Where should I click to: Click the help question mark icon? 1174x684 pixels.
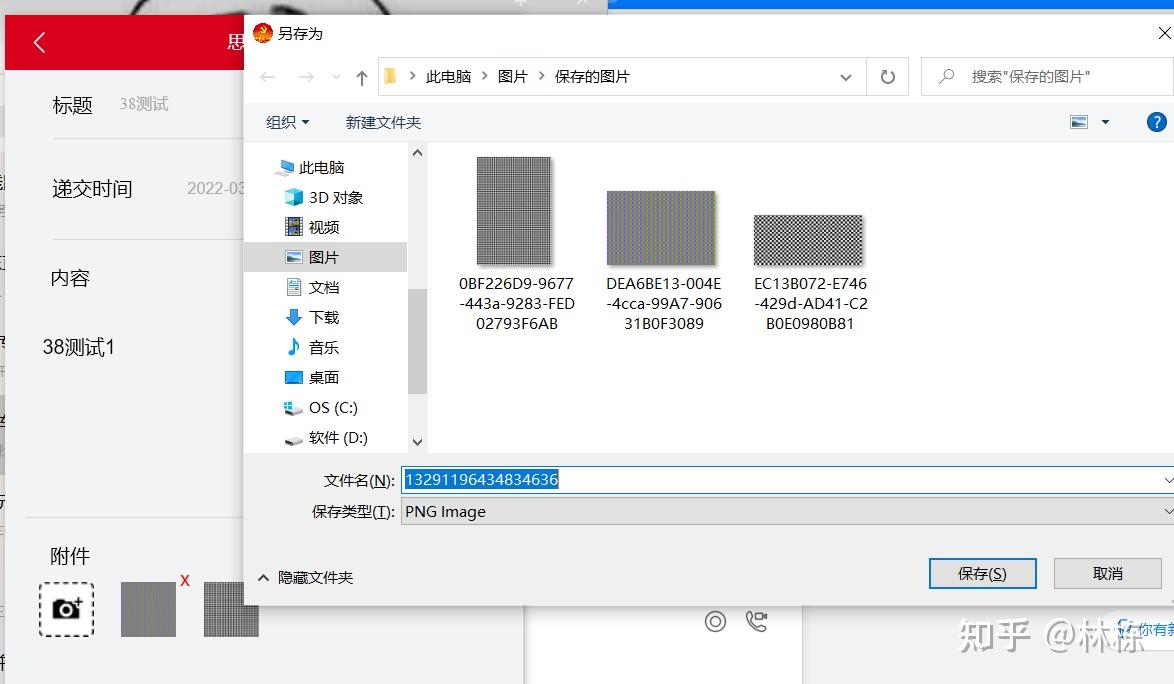[x=1156, y=121]
